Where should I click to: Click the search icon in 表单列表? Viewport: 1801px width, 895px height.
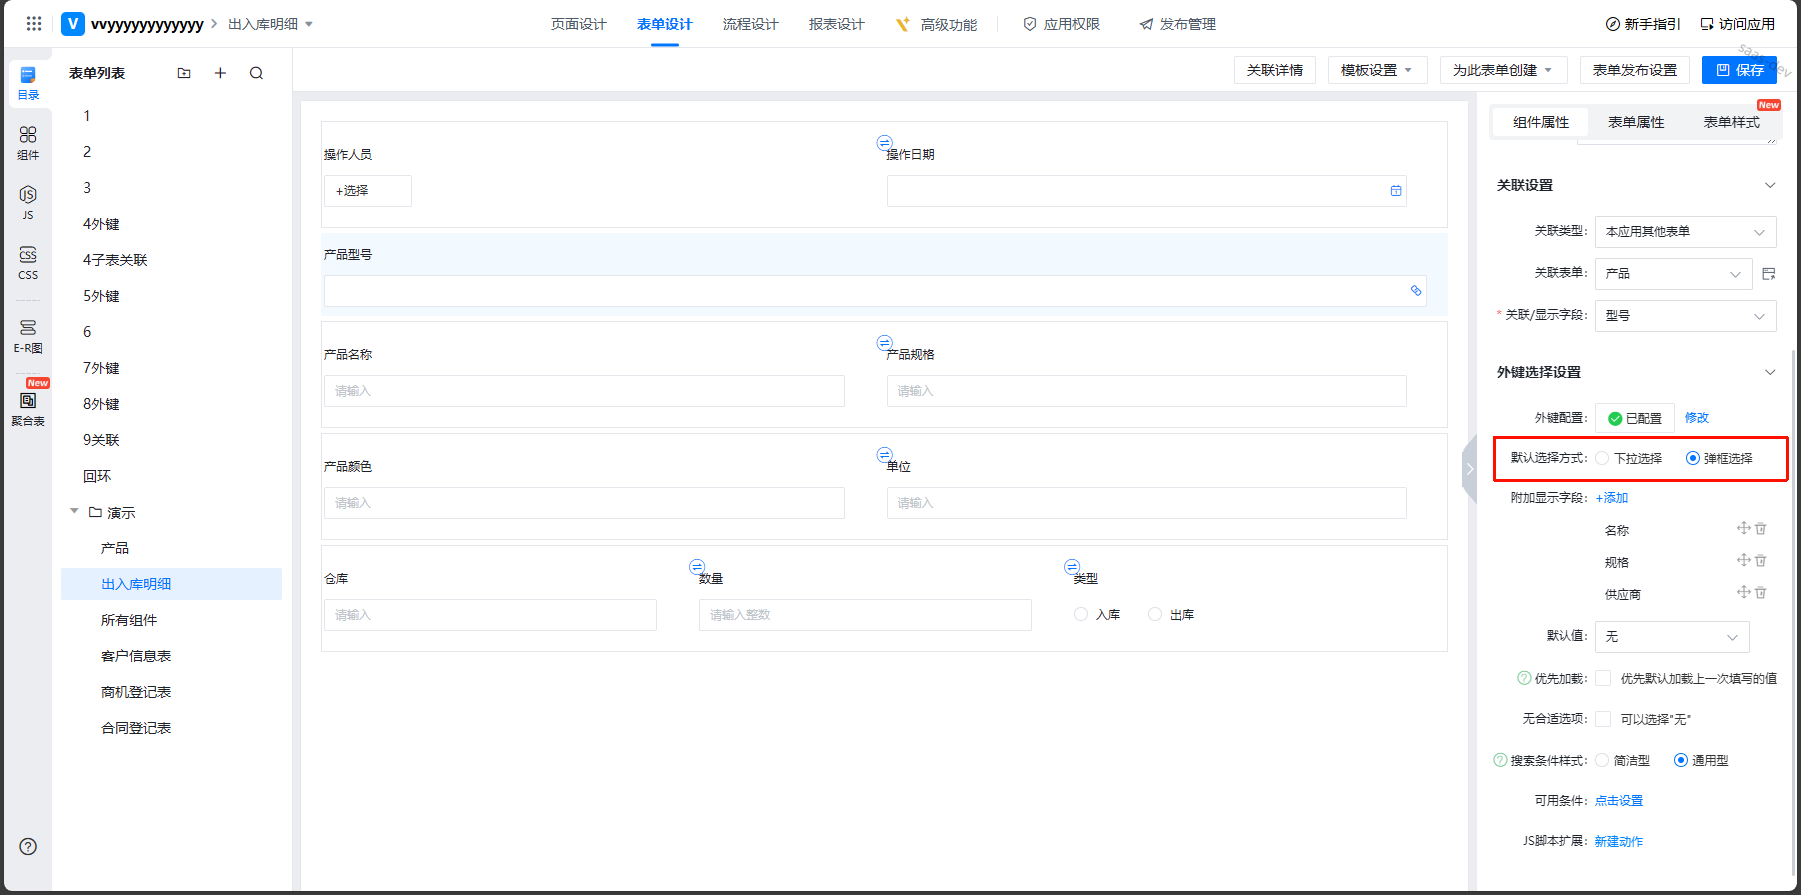click(x=257, y=73)
